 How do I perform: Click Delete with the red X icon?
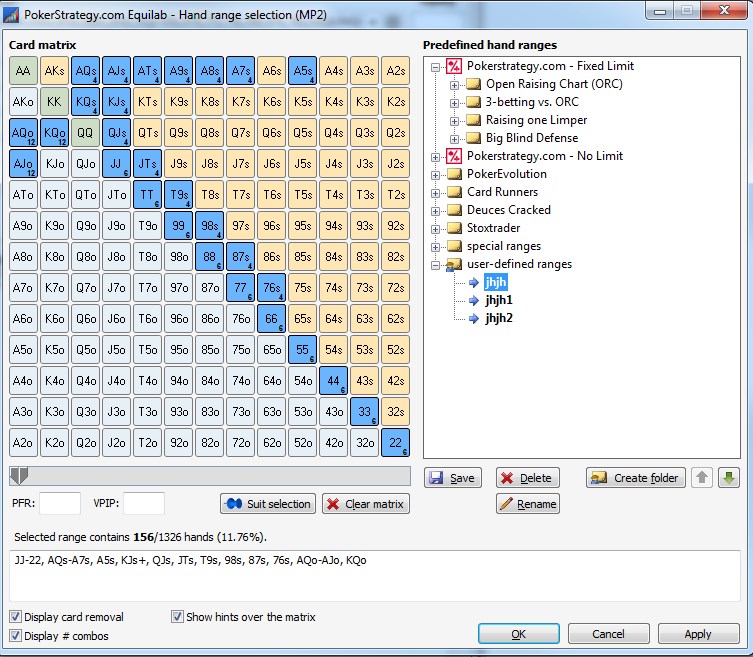528,478
